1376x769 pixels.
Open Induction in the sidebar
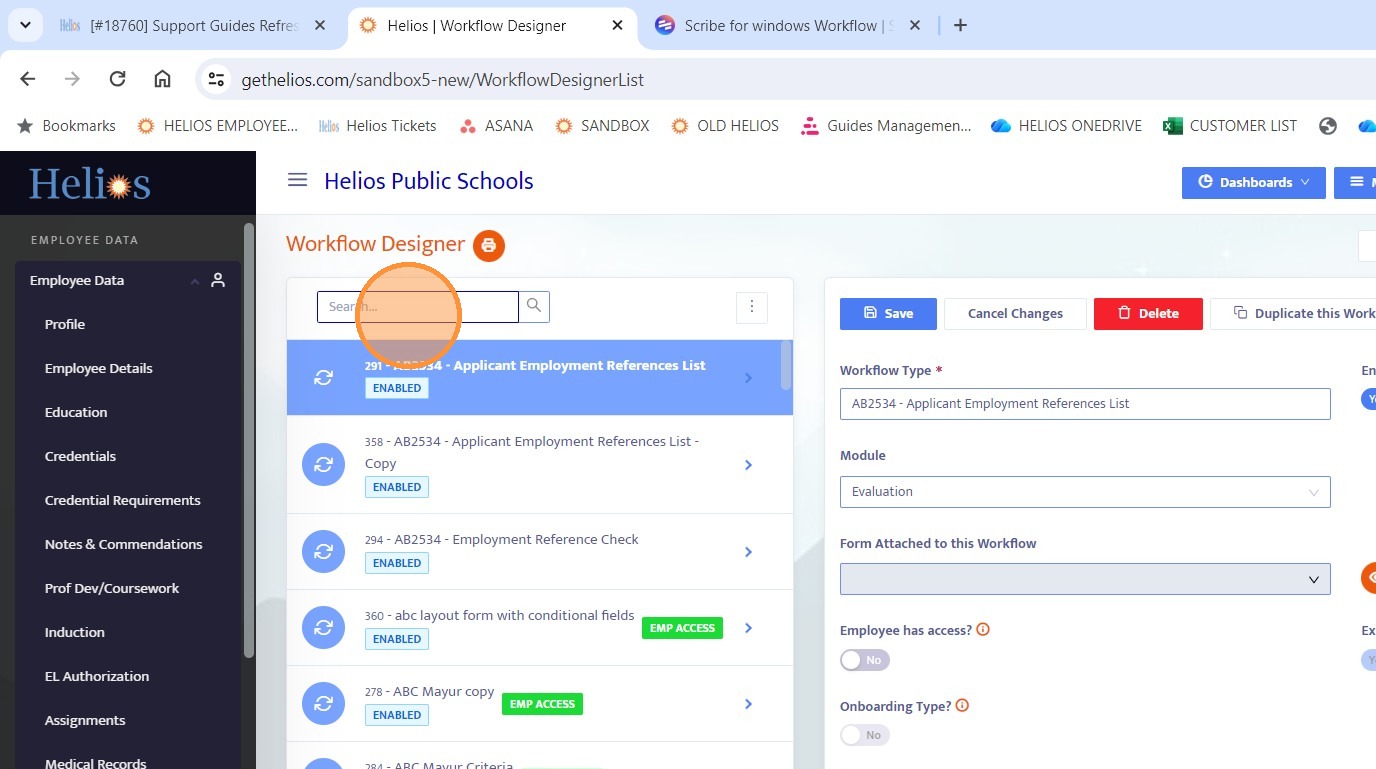coord(75,632)
